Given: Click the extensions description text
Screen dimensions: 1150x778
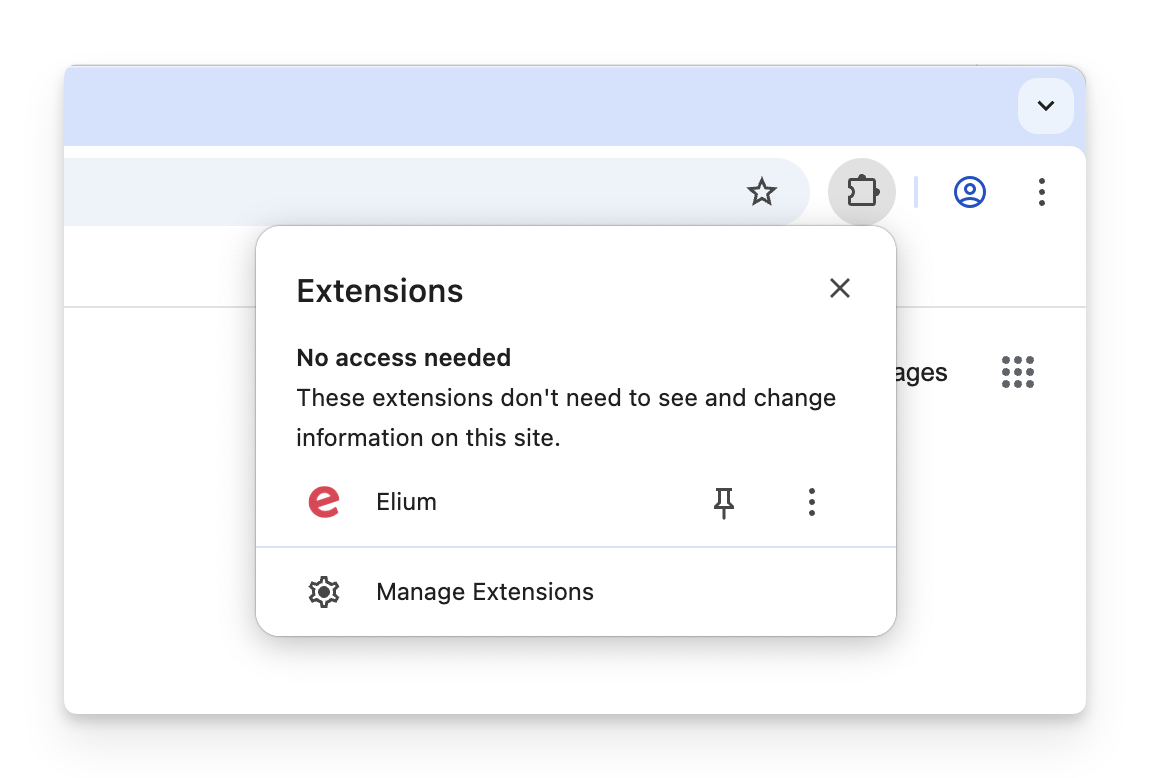Looking at the screenshot, I should (566, 417).
